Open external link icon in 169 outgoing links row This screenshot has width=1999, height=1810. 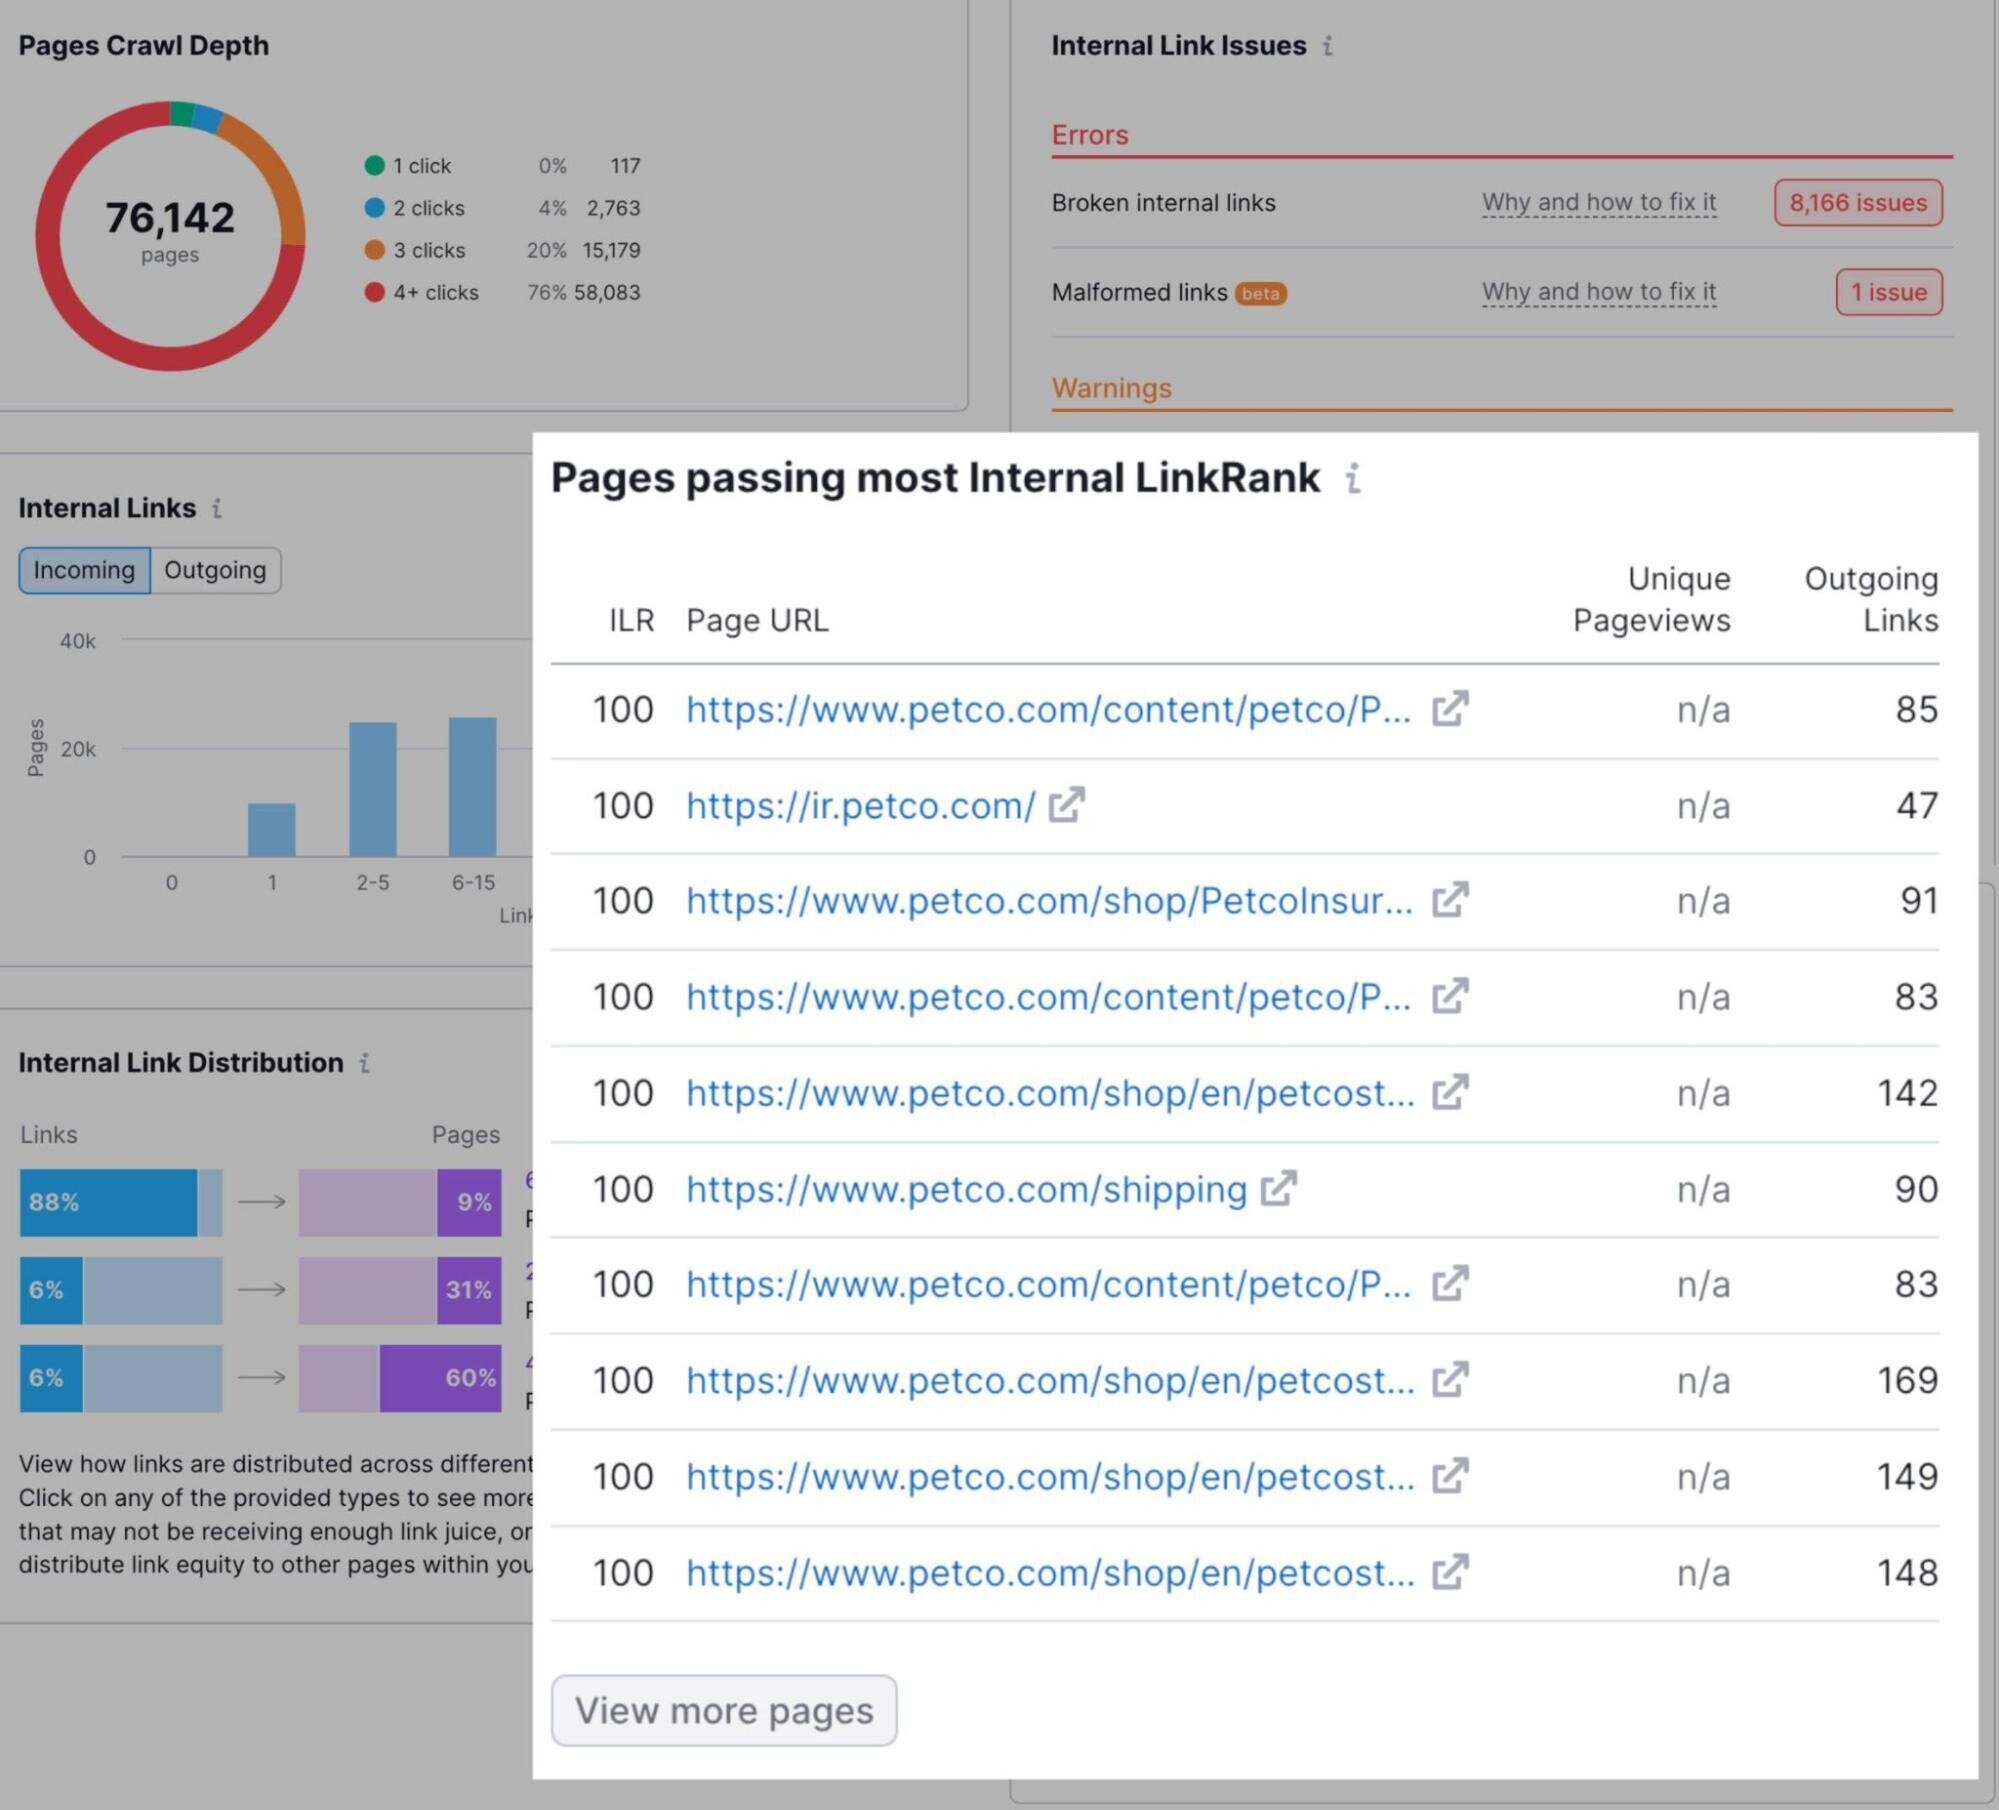[x=1450, y=1380]
